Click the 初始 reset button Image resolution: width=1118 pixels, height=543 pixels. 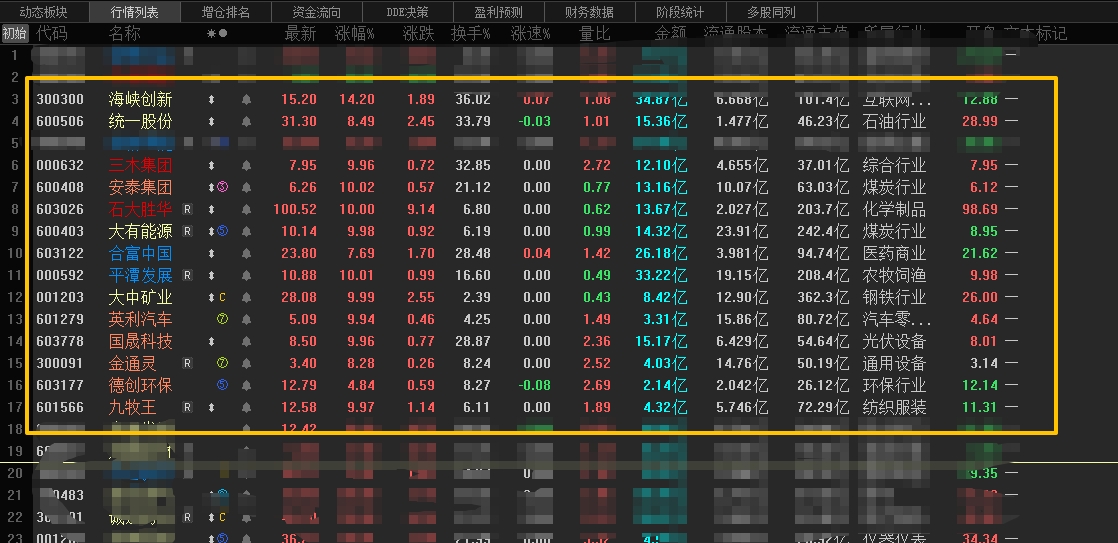click(x=15, y=33)
